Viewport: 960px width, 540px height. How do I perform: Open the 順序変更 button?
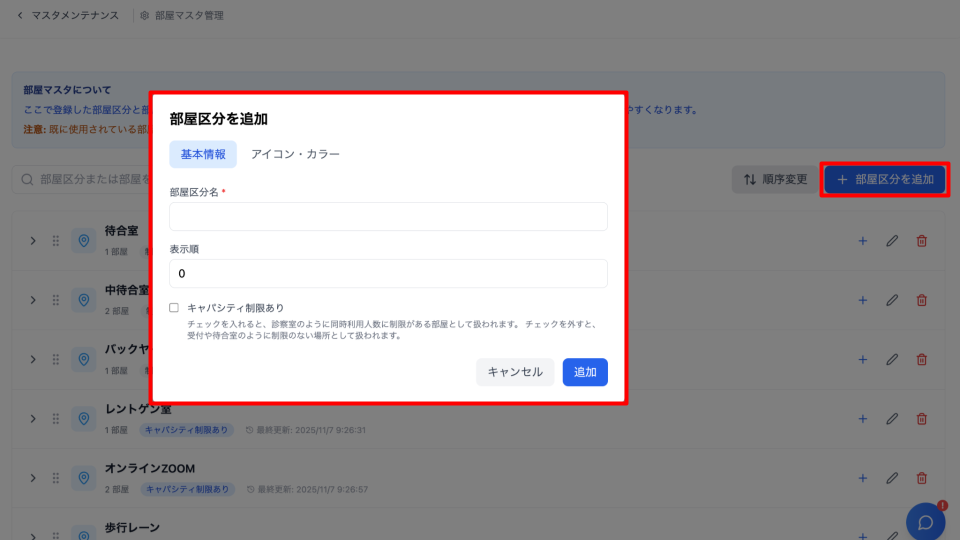coord(774,179)
